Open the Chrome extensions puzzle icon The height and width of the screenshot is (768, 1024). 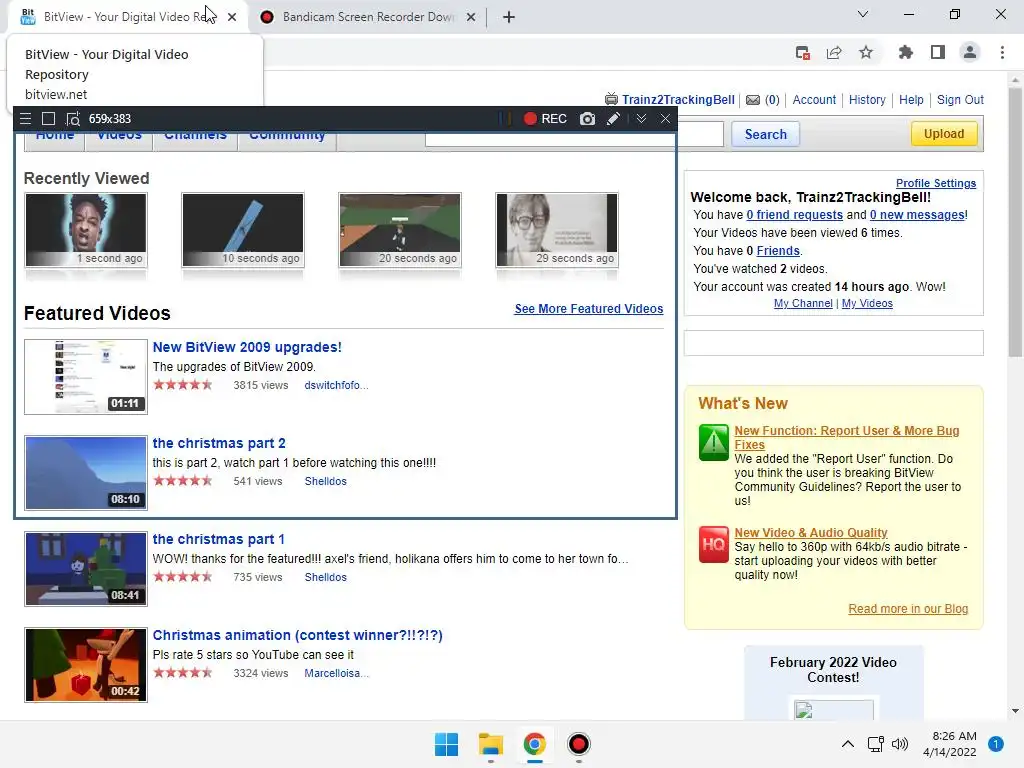905,53
